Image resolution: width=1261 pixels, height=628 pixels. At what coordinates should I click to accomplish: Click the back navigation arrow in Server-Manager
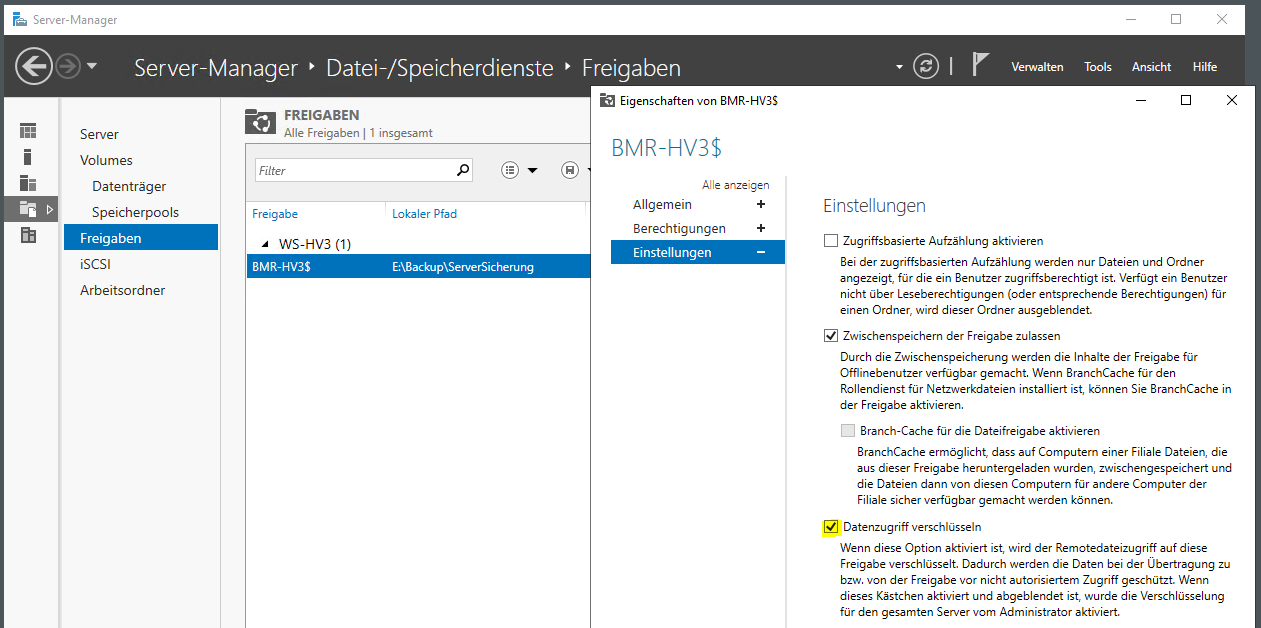point(34,67)
